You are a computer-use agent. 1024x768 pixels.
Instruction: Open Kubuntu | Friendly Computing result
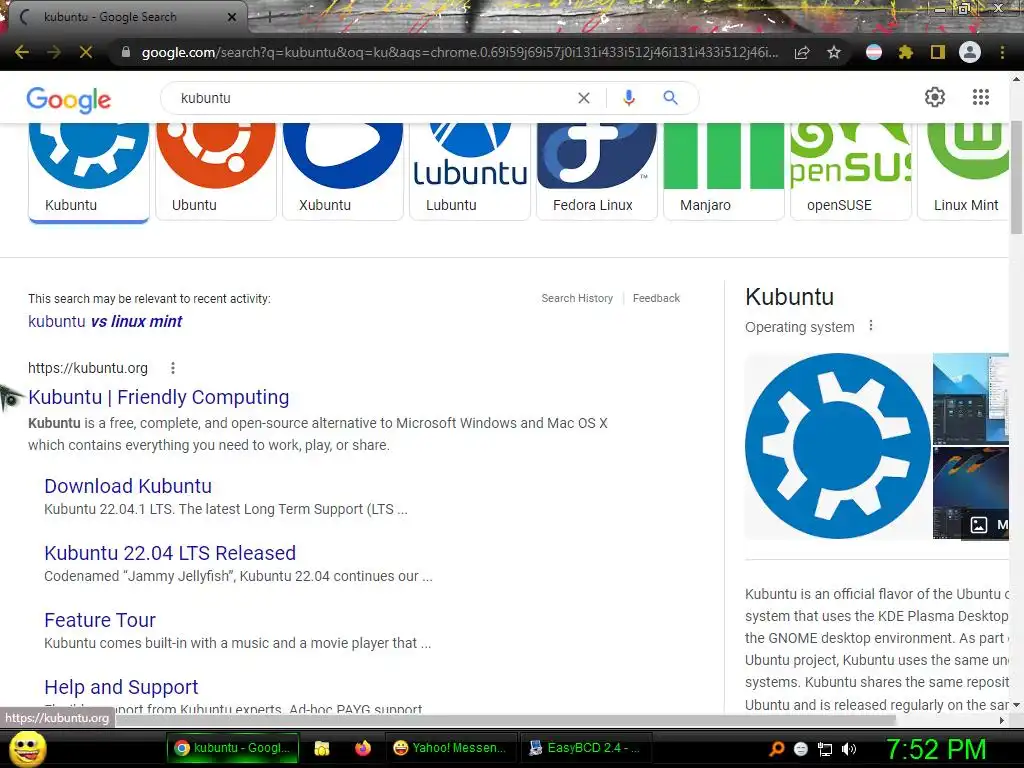(x=159, y=397)
